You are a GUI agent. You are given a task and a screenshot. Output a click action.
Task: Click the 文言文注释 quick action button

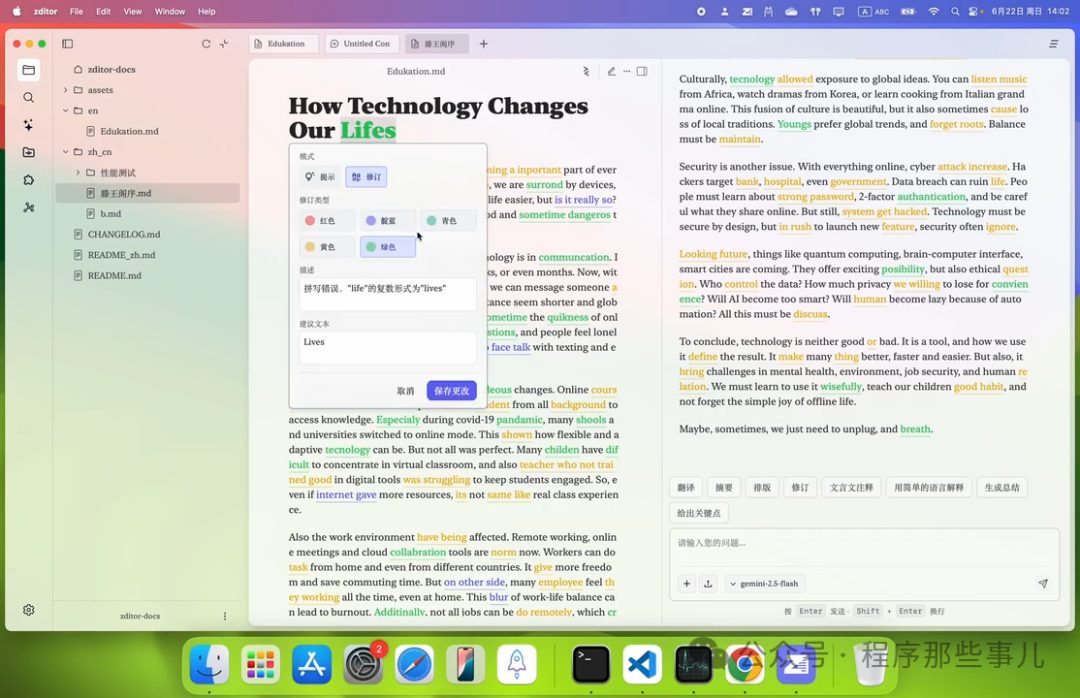tap(851, 487)
